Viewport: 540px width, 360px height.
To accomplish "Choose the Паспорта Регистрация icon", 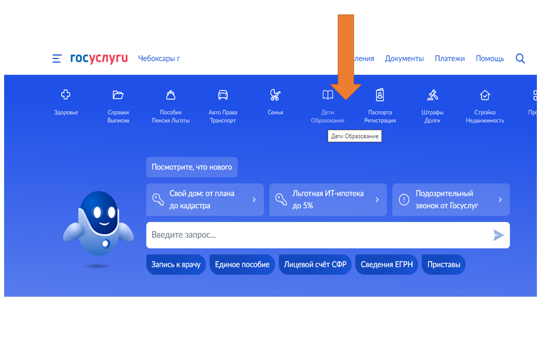I will click(380, 95).
